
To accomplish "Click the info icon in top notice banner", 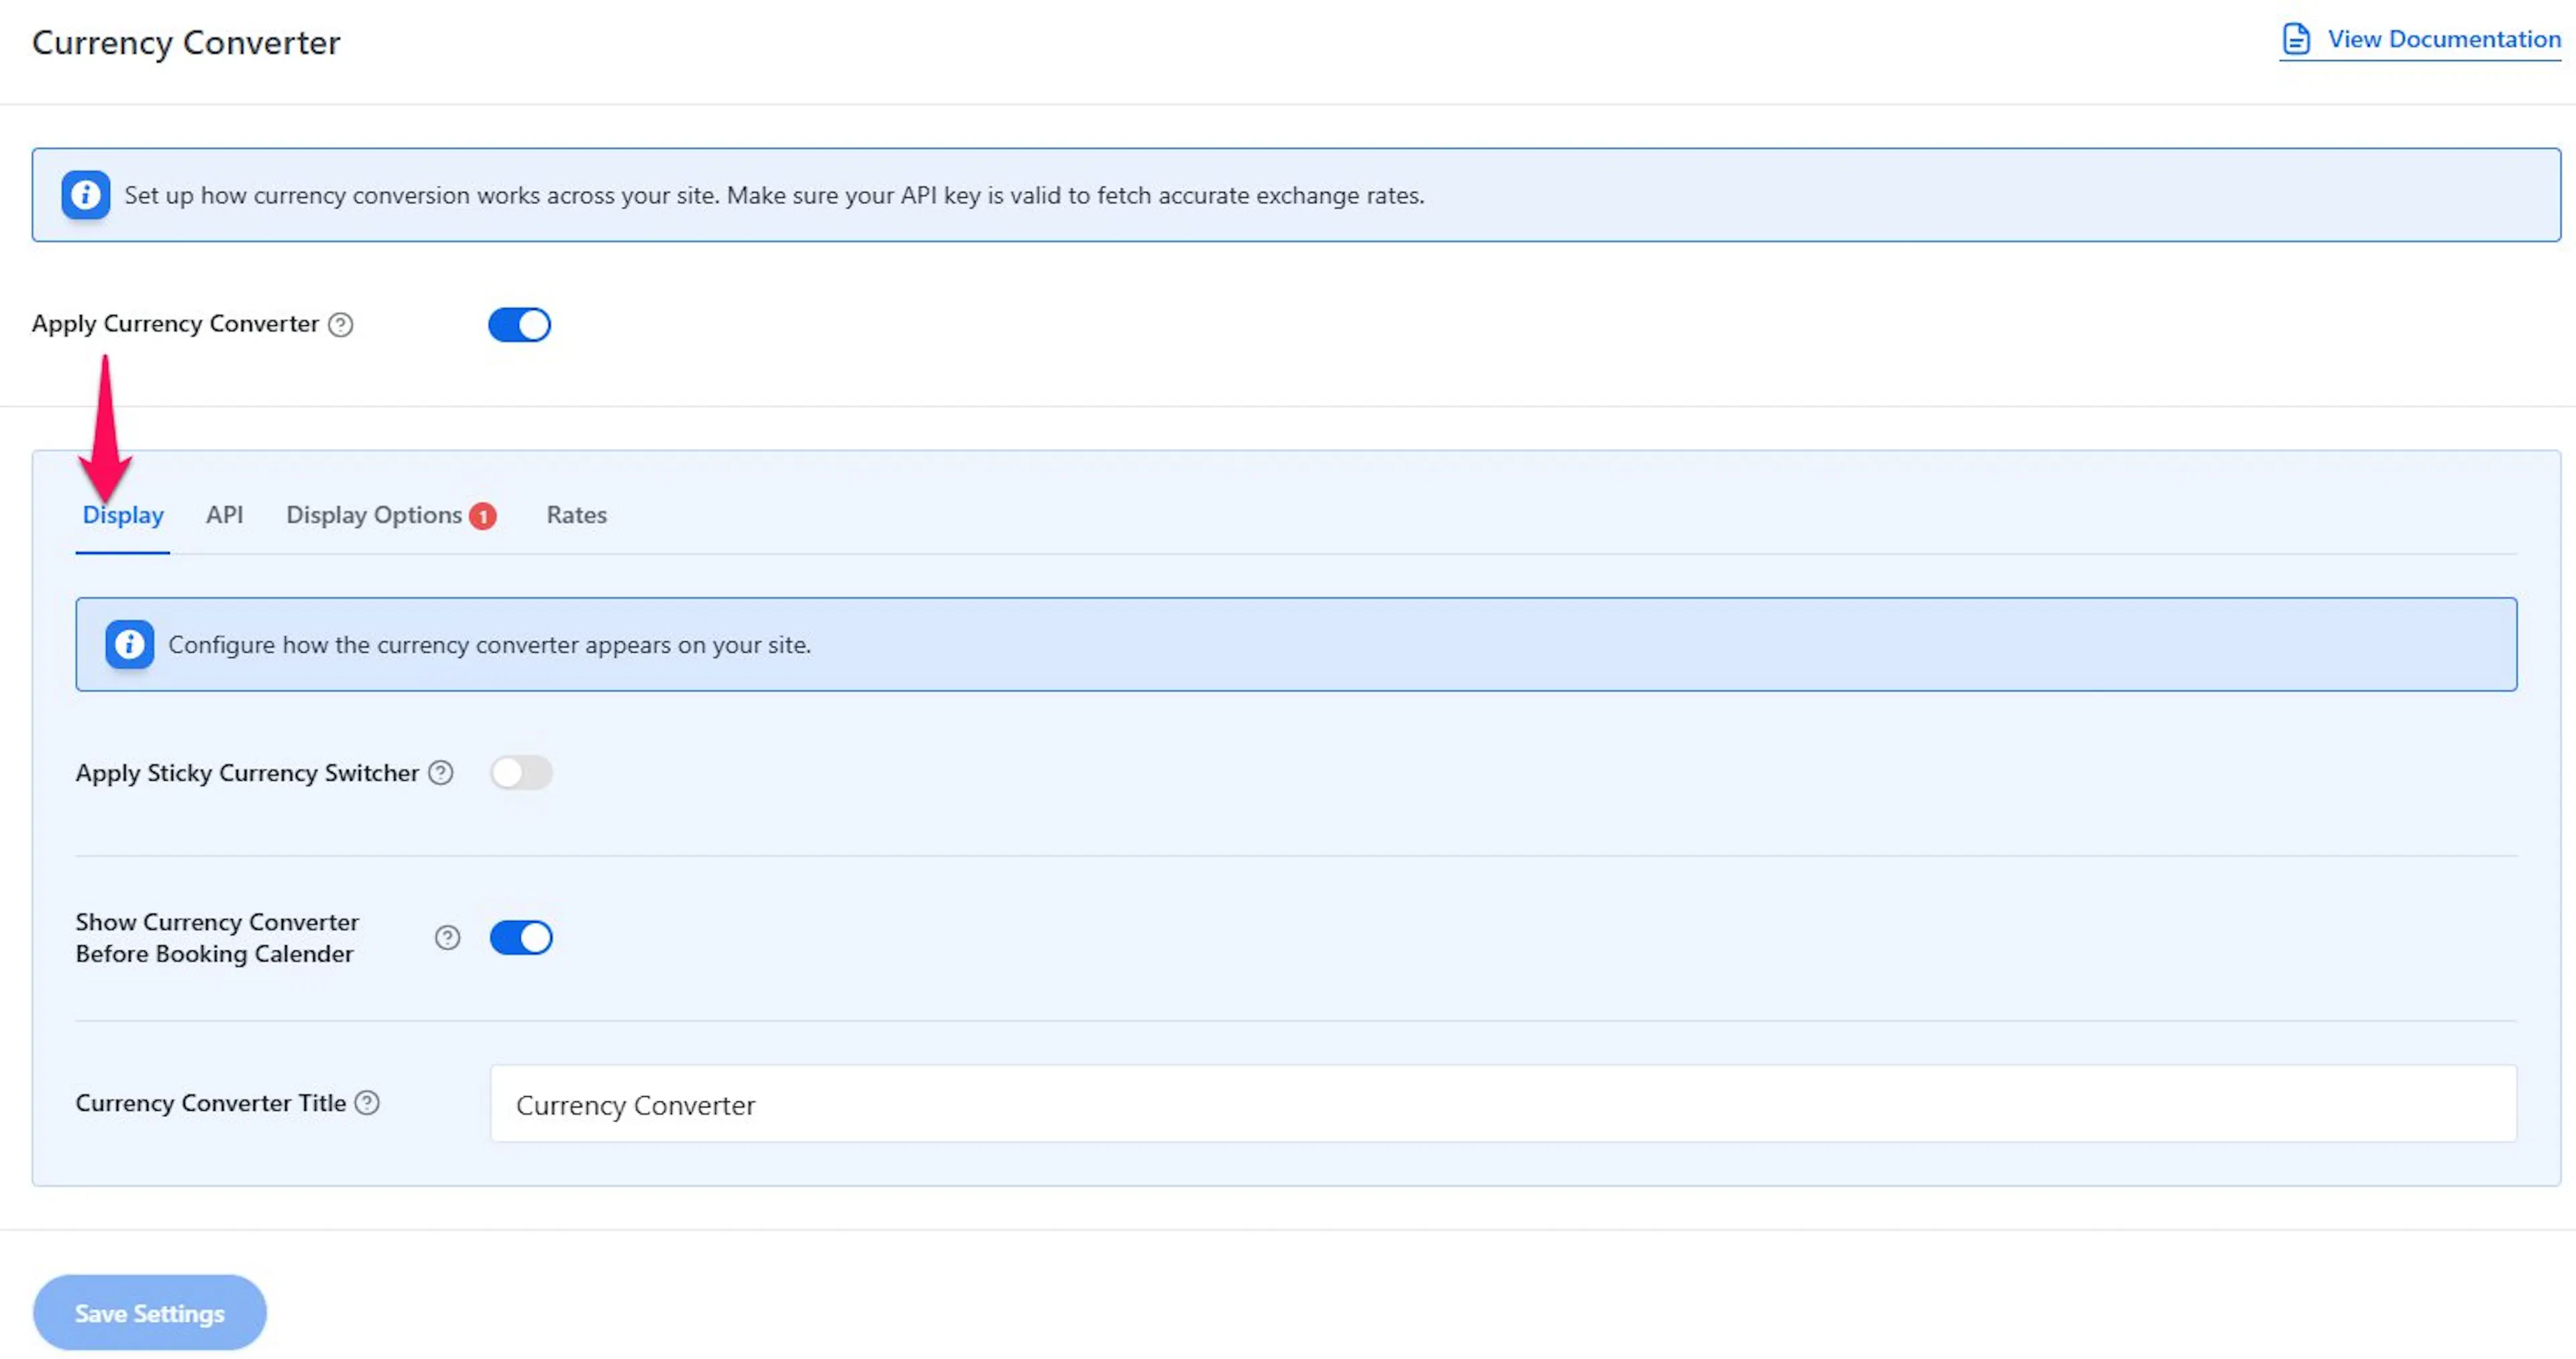I will point(86,194).
